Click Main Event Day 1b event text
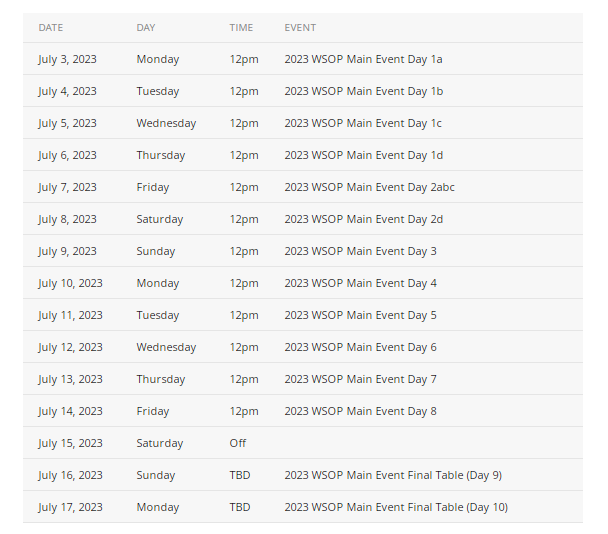The height and width of the screenshot is (534, 608). pos(364,91)
